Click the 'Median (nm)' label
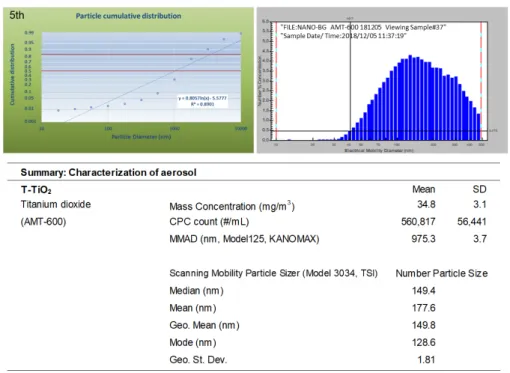Viewport: 510px width, 373px height. click(x=196, y=291)
